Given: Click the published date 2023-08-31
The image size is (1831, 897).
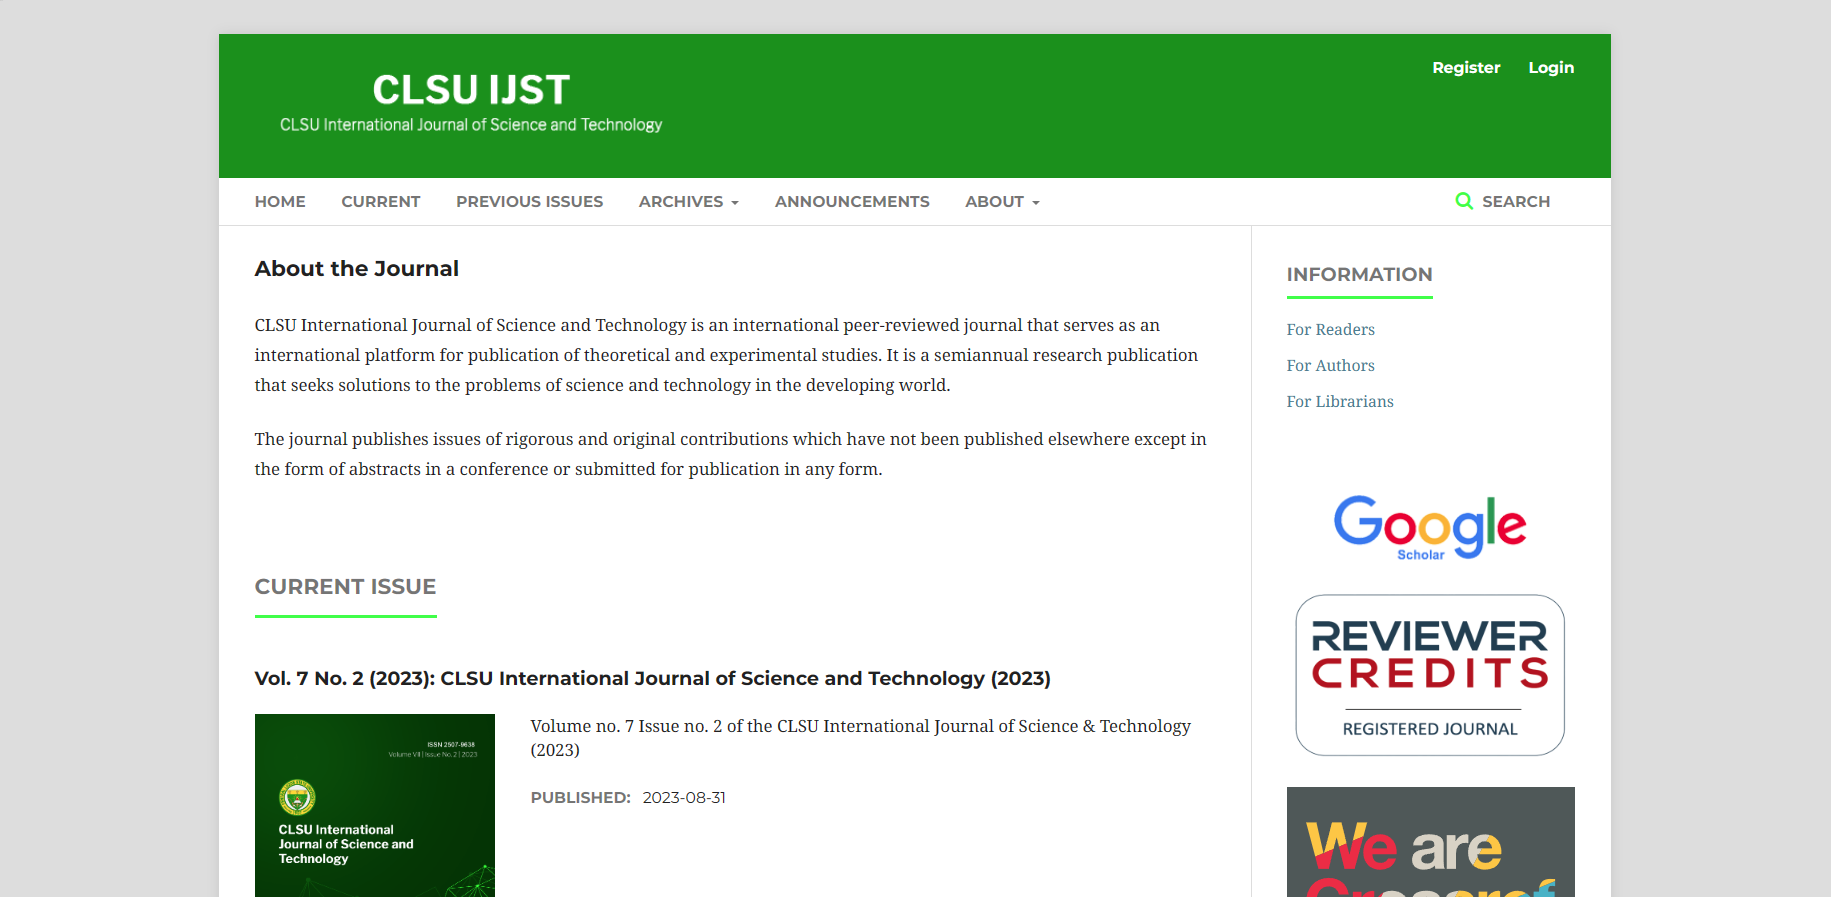Looking at the screenshot, I should [x=684, y=797].
